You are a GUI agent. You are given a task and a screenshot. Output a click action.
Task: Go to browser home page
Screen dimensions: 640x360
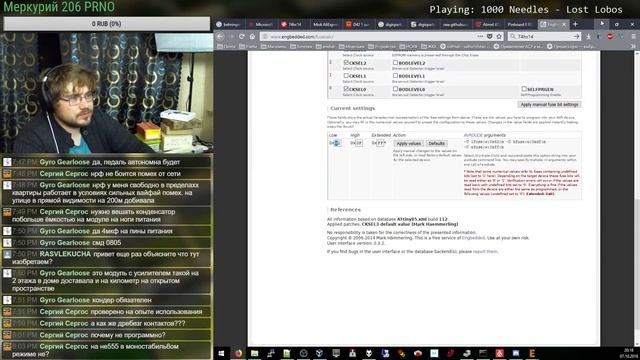tap(252, 36)
